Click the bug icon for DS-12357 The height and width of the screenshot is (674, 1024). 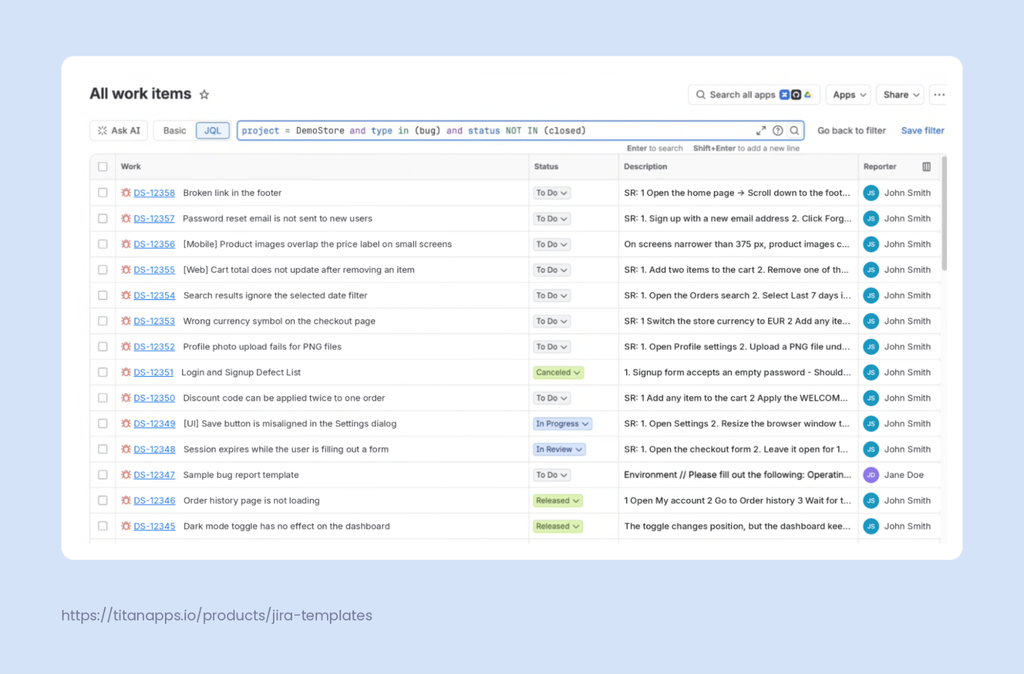pyautogui.click(x=126, y=218)
